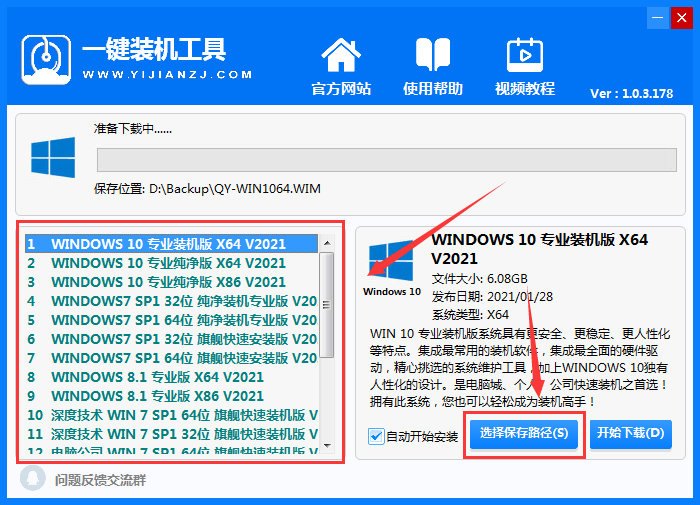Image resolution: width=700 pixels, height=505 pixels.
Task: Open the WWW.YIJIANZJ.COM website text
Action: click(x=167, y=75)
